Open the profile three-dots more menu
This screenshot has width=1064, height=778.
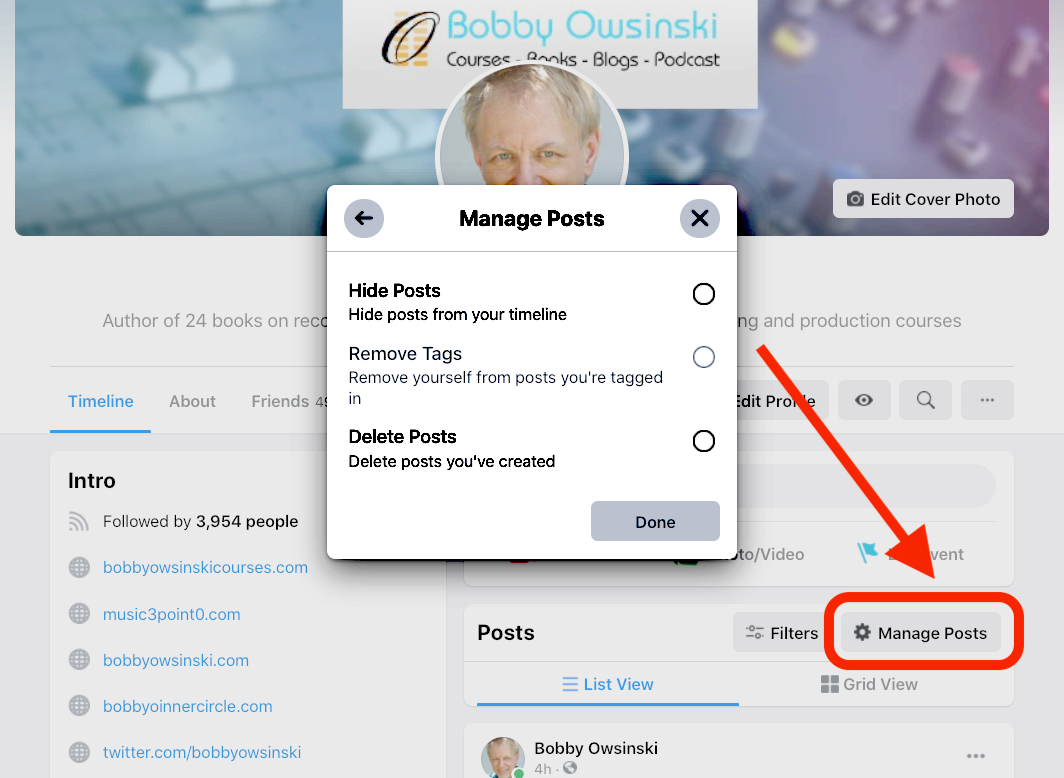tap(987, 400)
